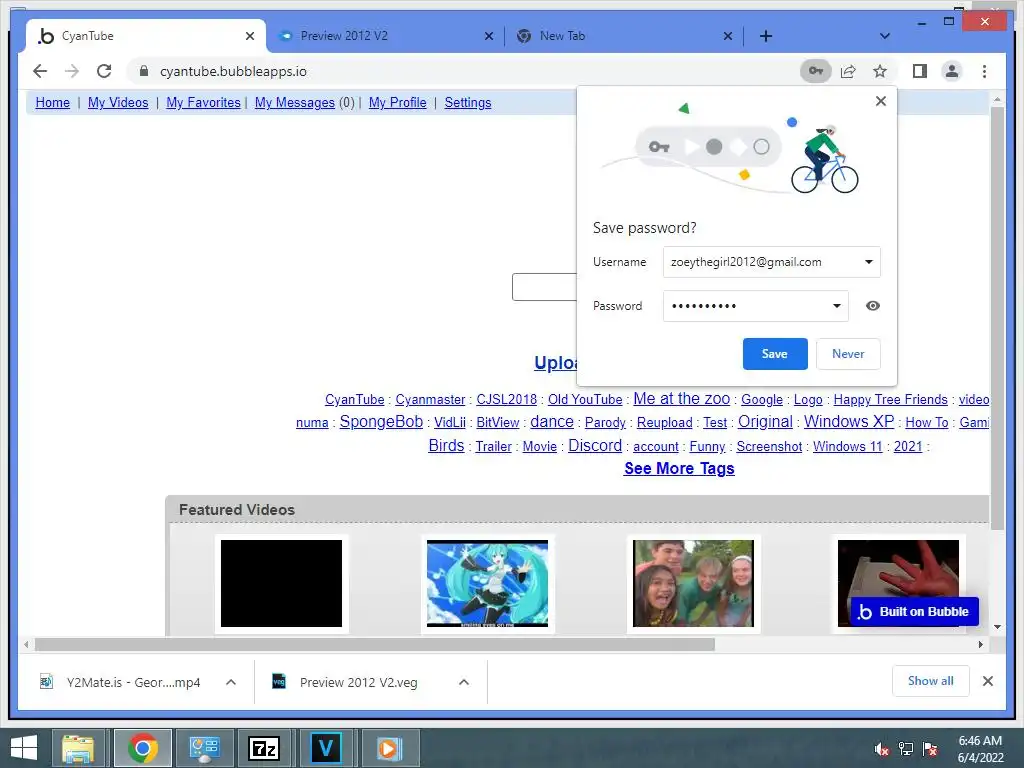
Task: Open the media player taskbar icon
Action: [x=388, y=748]
